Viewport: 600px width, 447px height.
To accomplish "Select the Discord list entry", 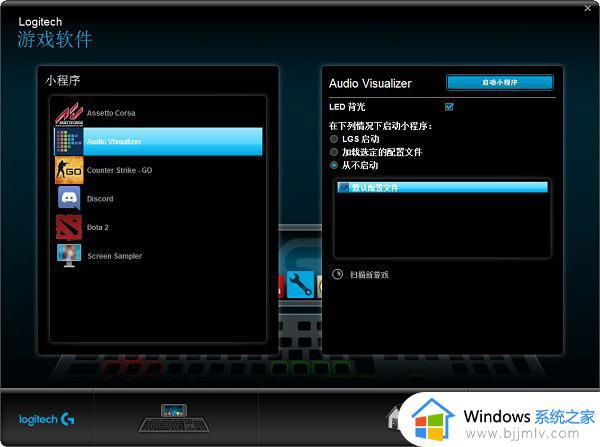I will [x=158, y=199].
